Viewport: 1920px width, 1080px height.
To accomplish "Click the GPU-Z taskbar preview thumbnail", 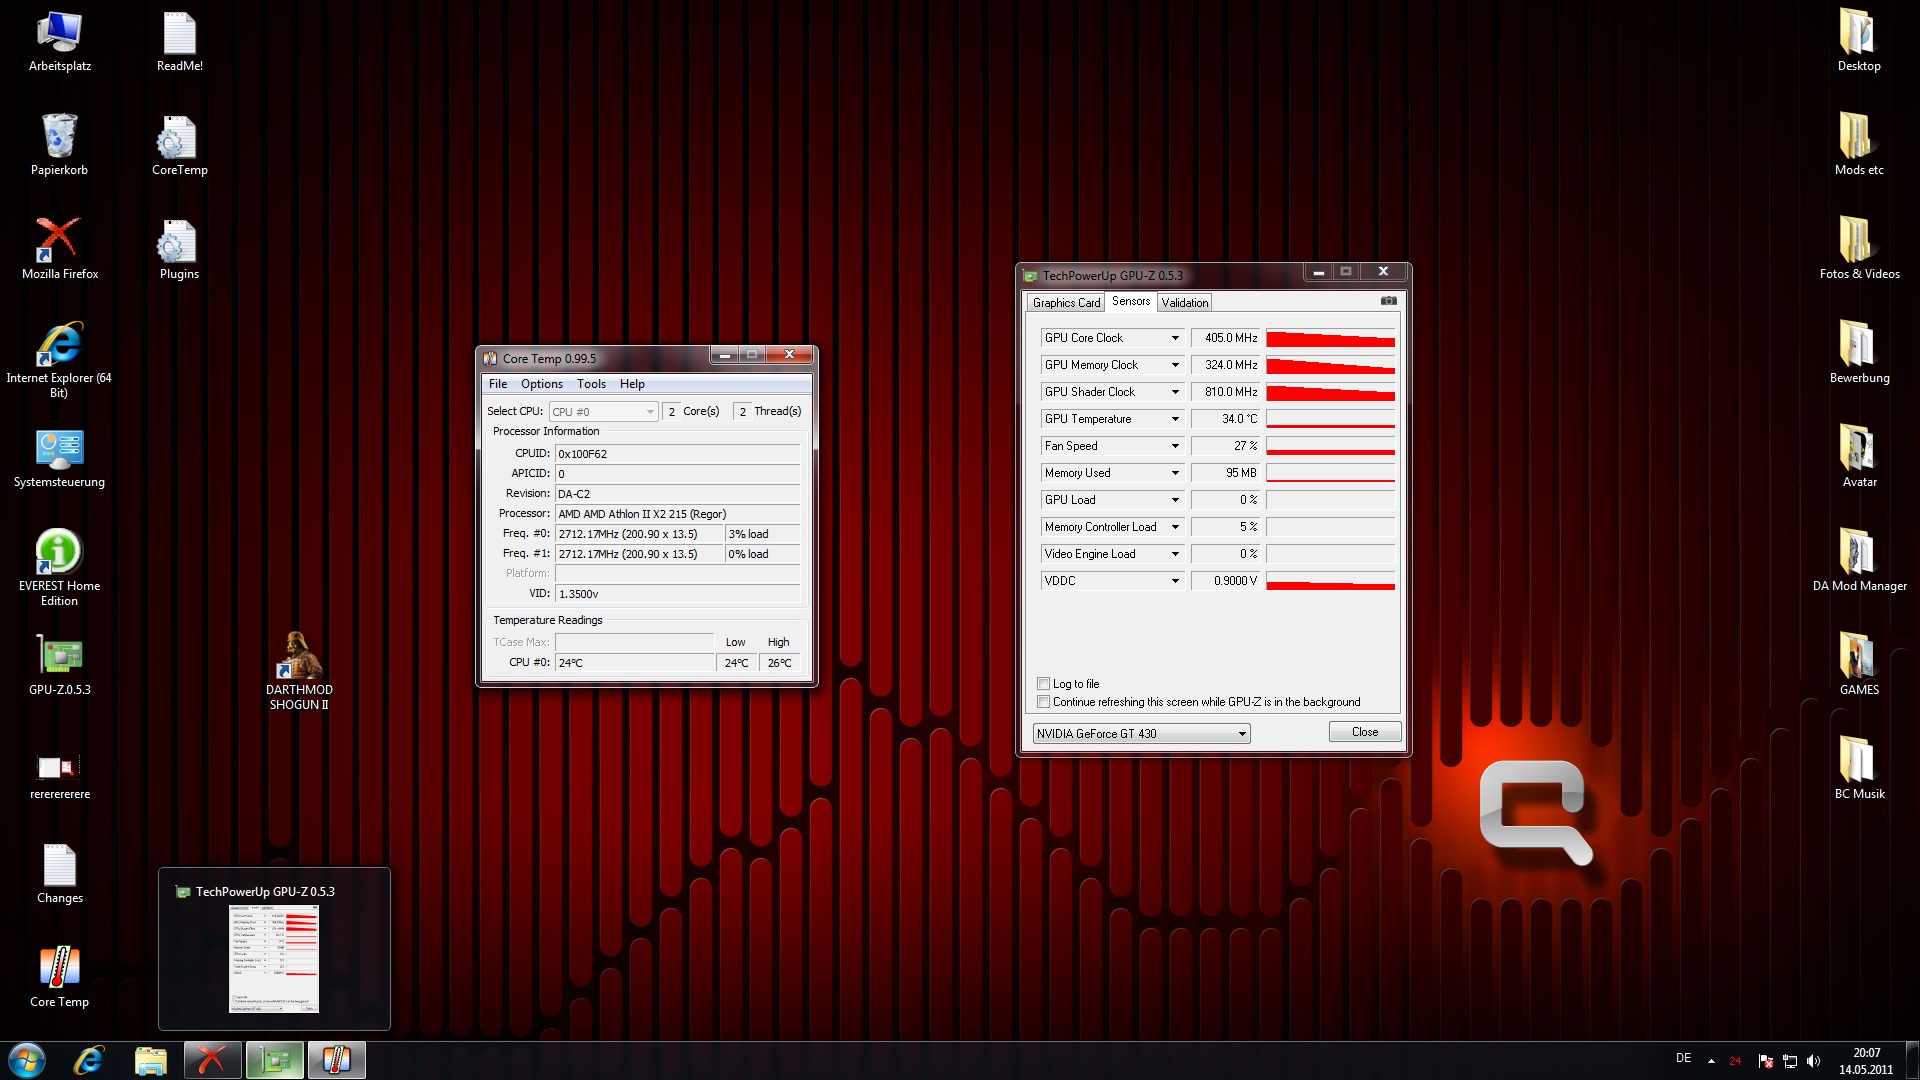I will pos(274,958).
